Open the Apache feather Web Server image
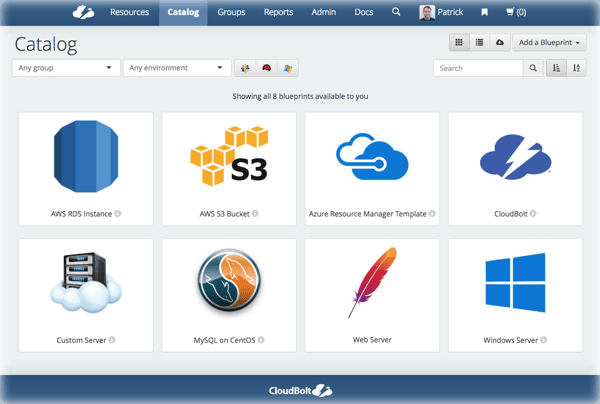Image resolution: width=600 pixels, height=404 pixels. pyautogui.click(x=372, y=282)
